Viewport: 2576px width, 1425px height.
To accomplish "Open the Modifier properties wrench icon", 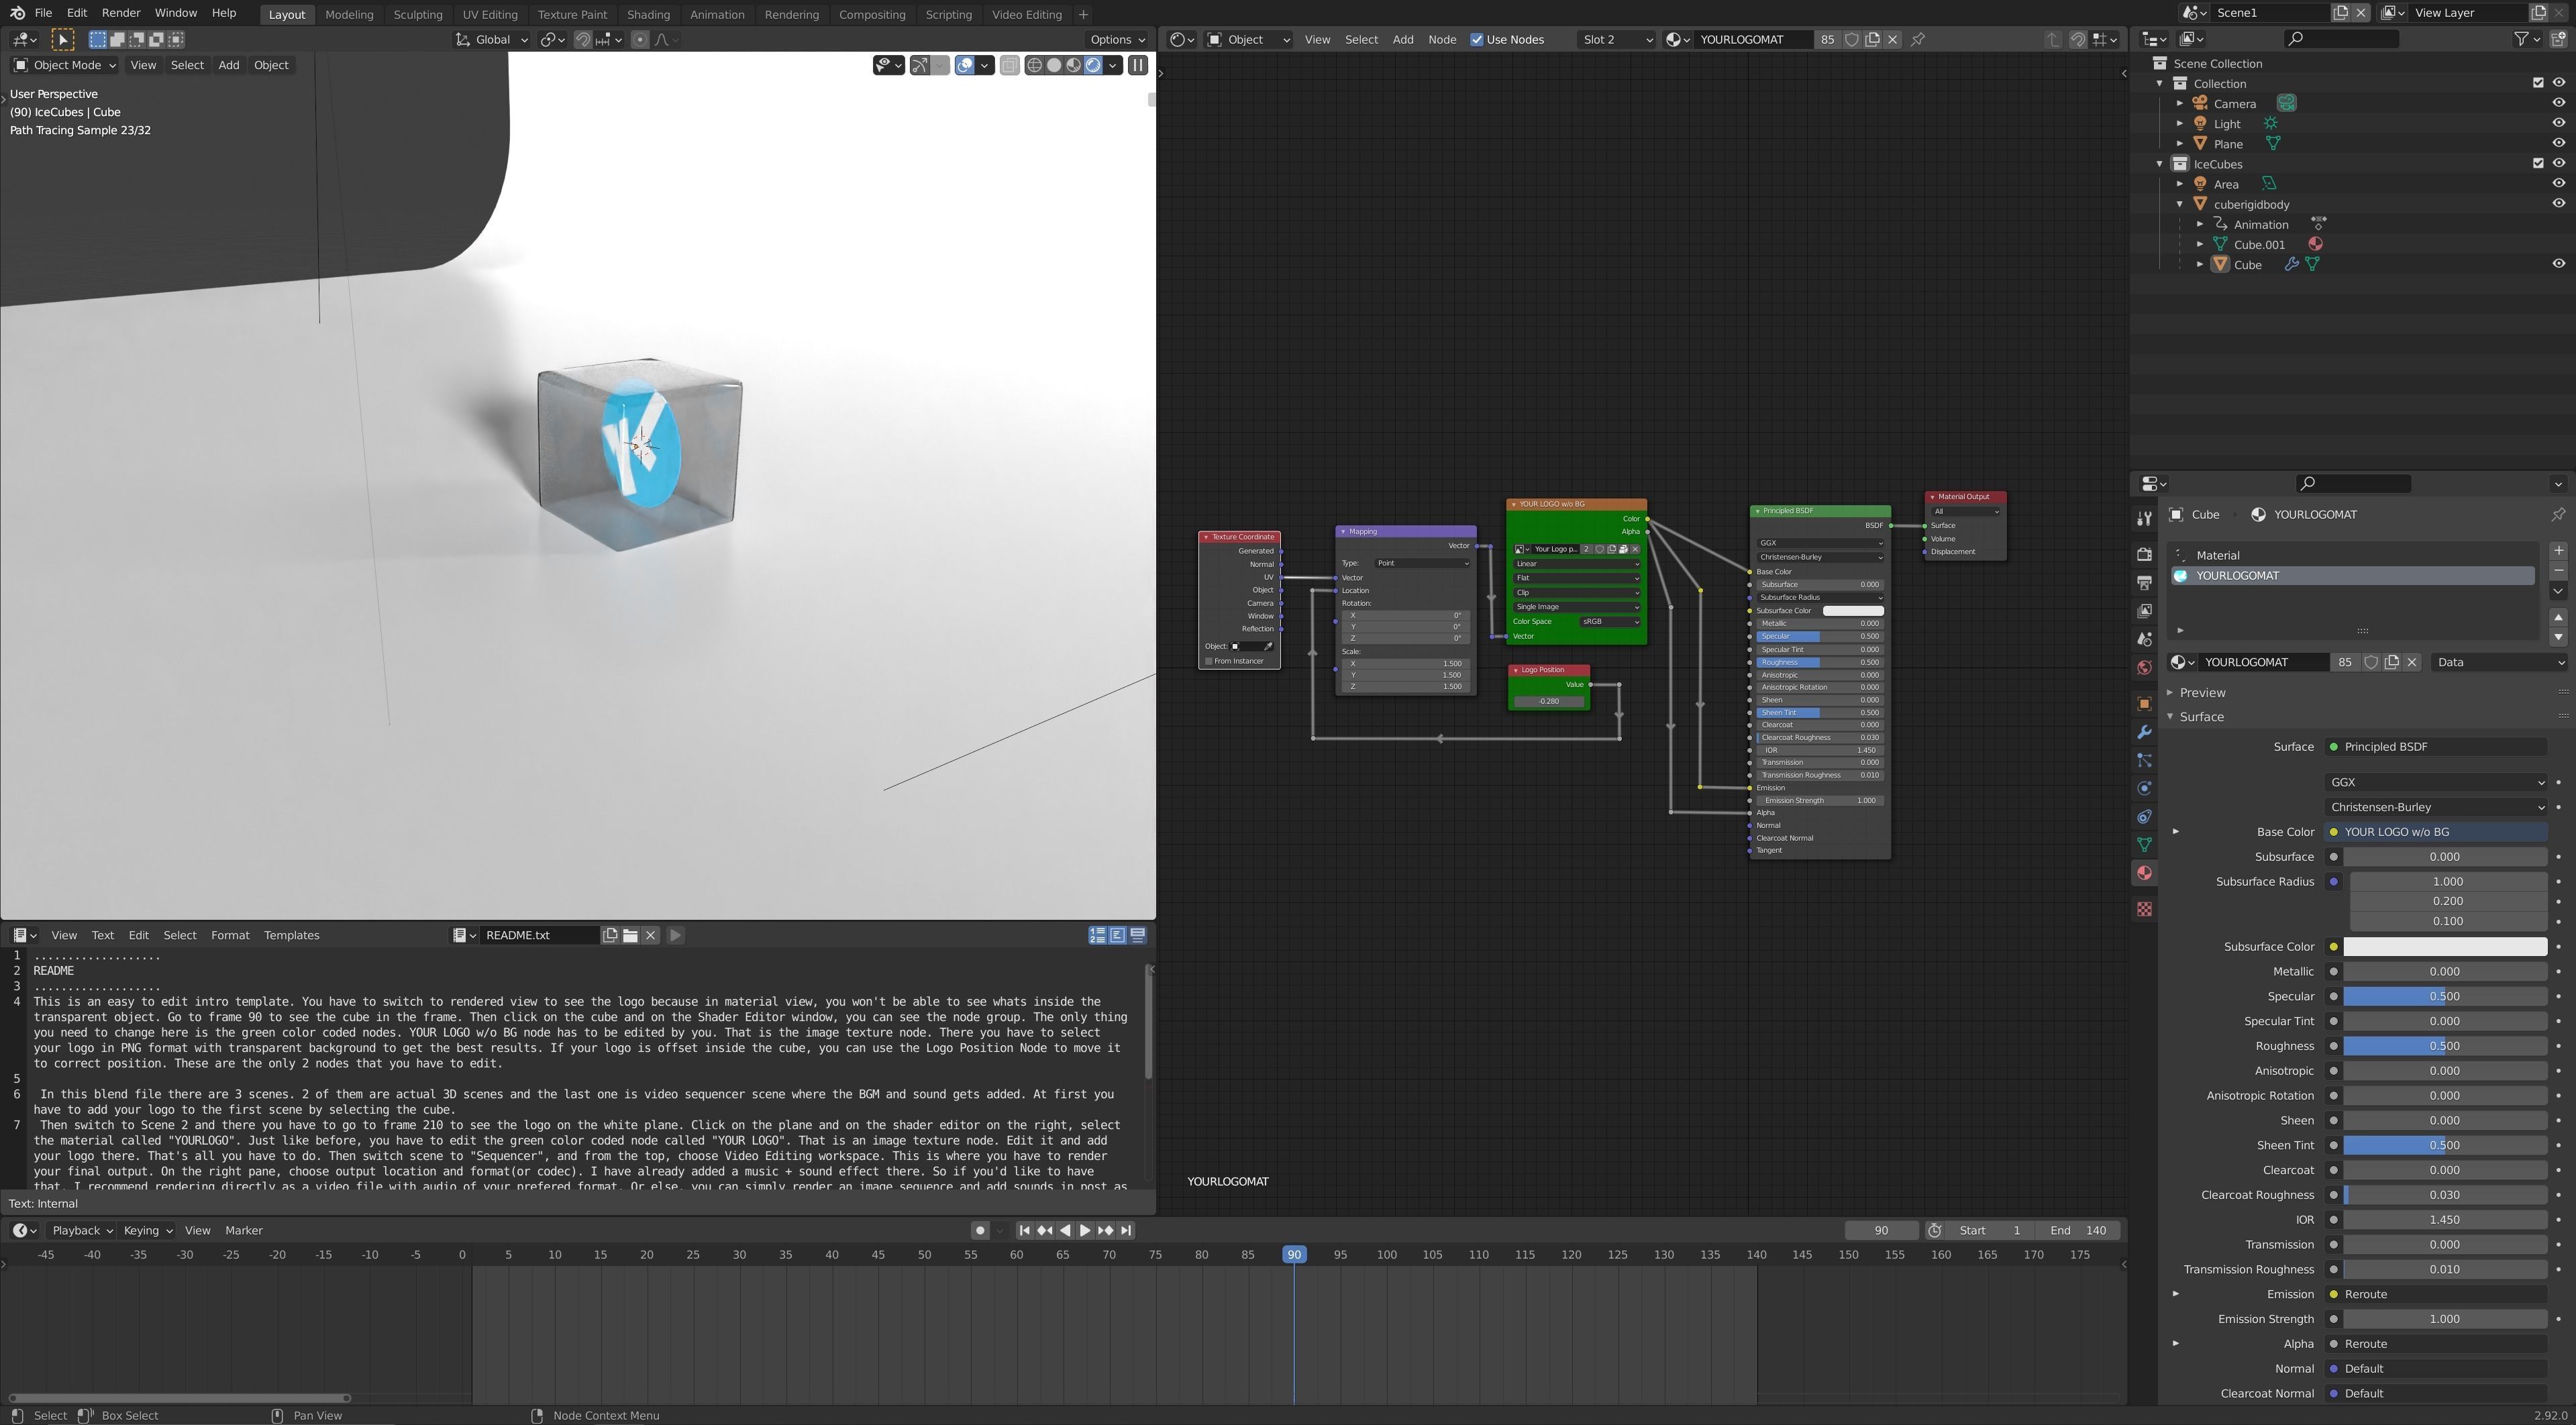I will point(2144,732).
